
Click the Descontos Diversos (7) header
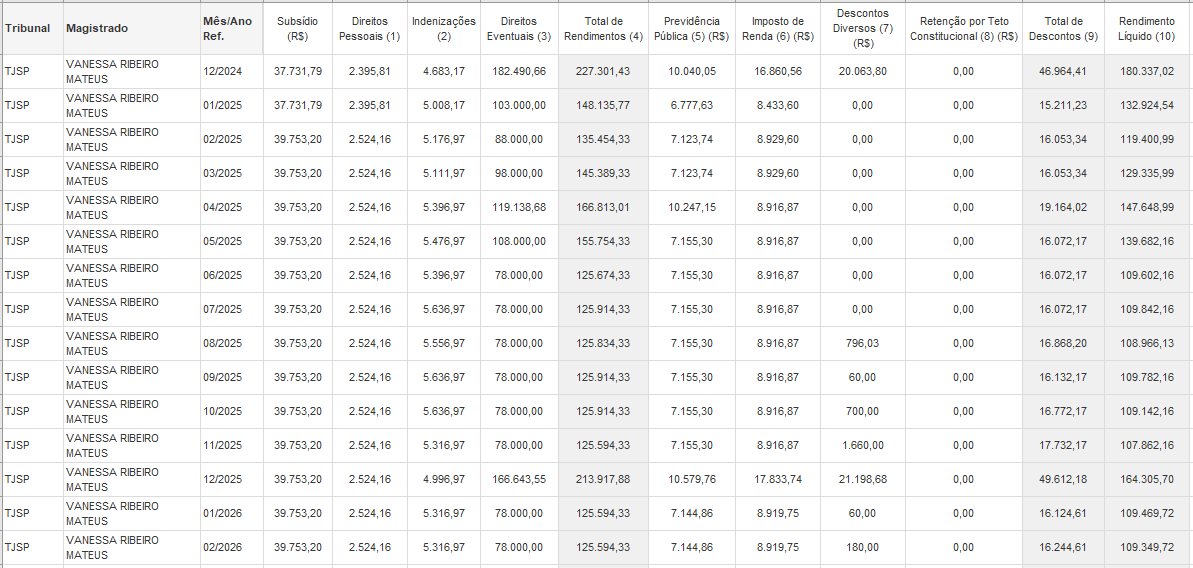(x=863, y=29)
